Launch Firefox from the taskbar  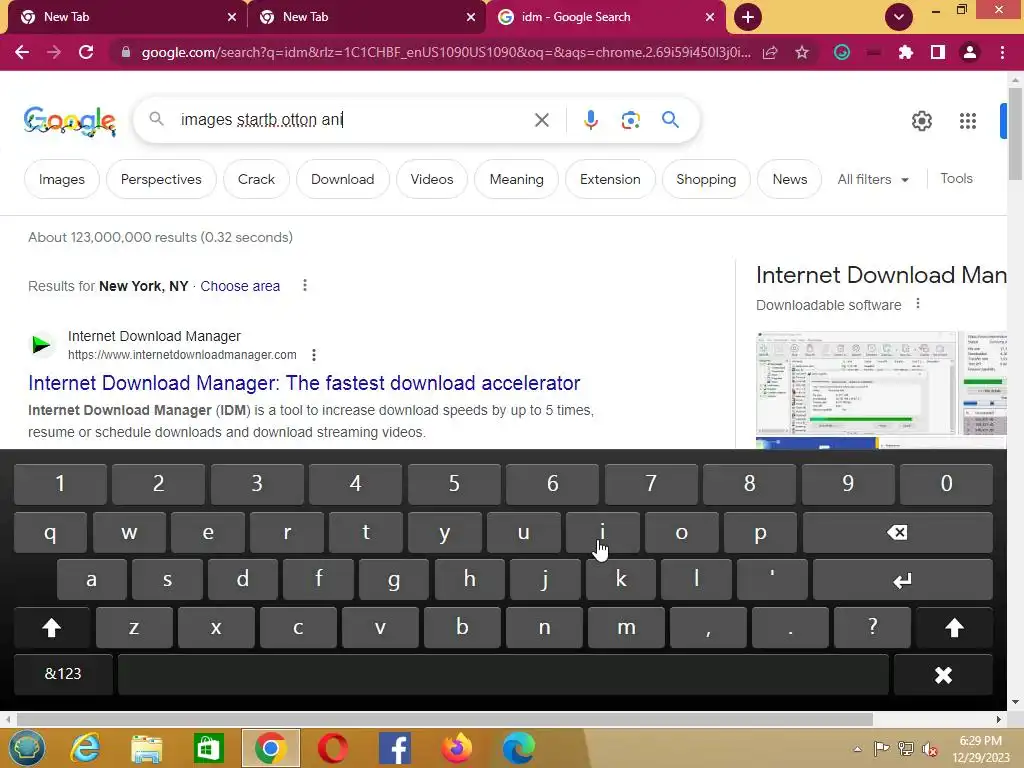tap(456, 748)
